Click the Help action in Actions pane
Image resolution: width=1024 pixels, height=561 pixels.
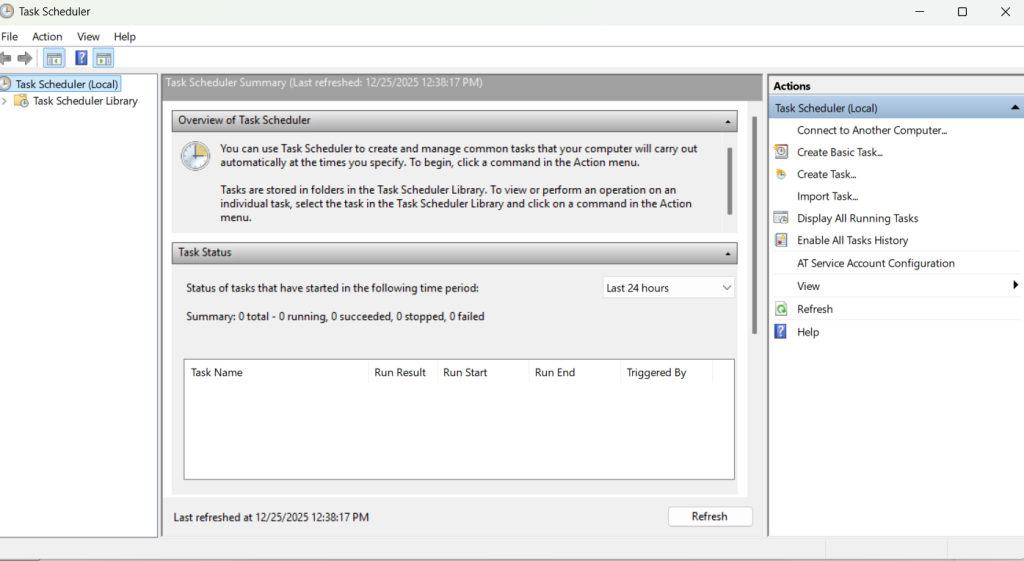click(808, 332)
